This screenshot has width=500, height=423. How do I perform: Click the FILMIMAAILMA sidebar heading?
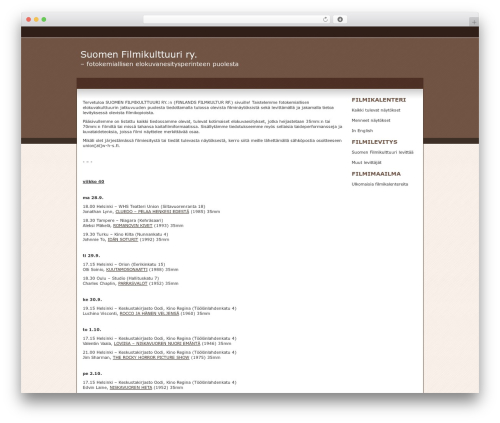pyautogui.click(x=376, y=174)
